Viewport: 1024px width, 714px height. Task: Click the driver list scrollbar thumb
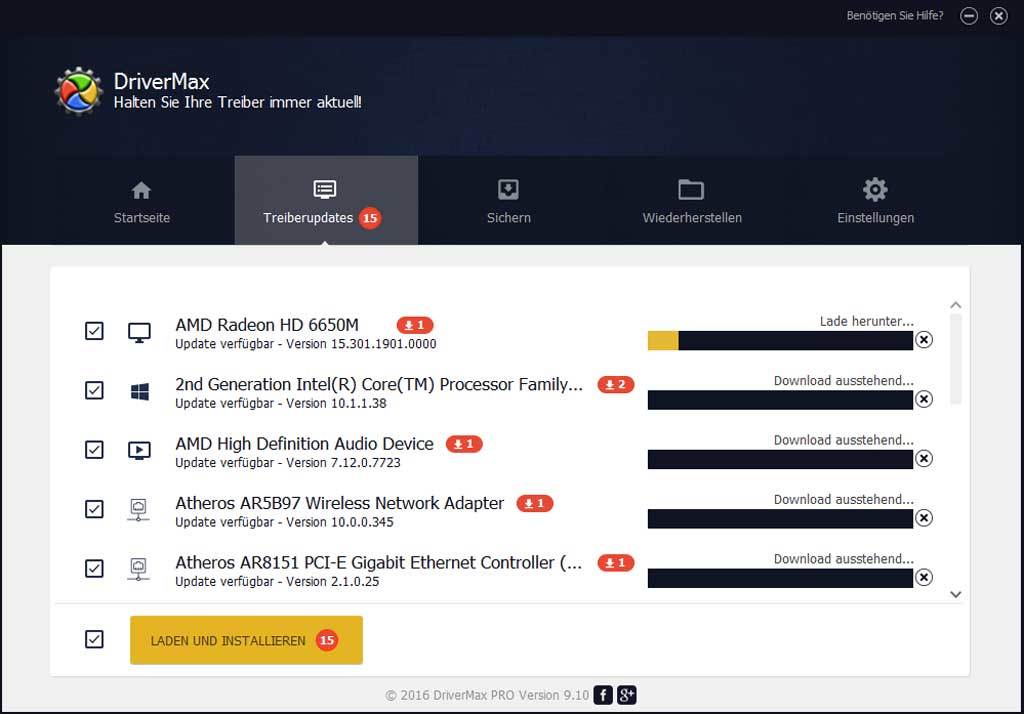[955, 359]
